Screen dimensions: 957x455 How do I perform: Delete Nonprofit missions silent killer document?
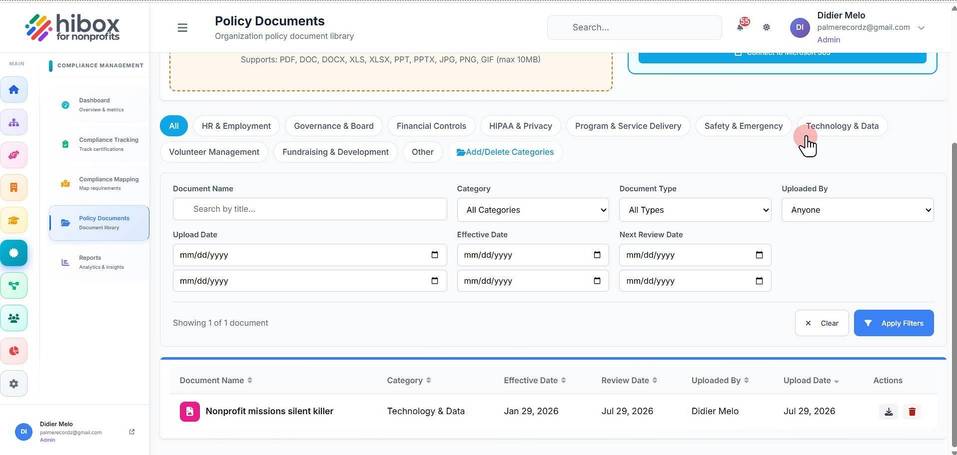(x=912, y=412)
